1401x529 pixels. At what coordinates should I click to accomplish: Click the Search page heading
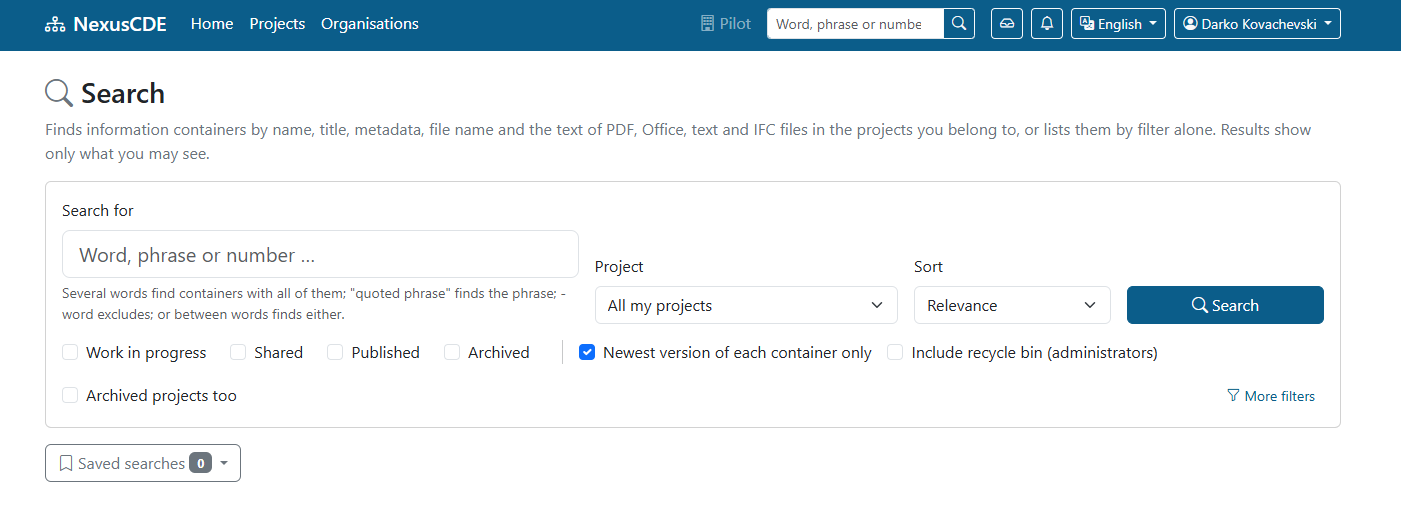(123, 93)
